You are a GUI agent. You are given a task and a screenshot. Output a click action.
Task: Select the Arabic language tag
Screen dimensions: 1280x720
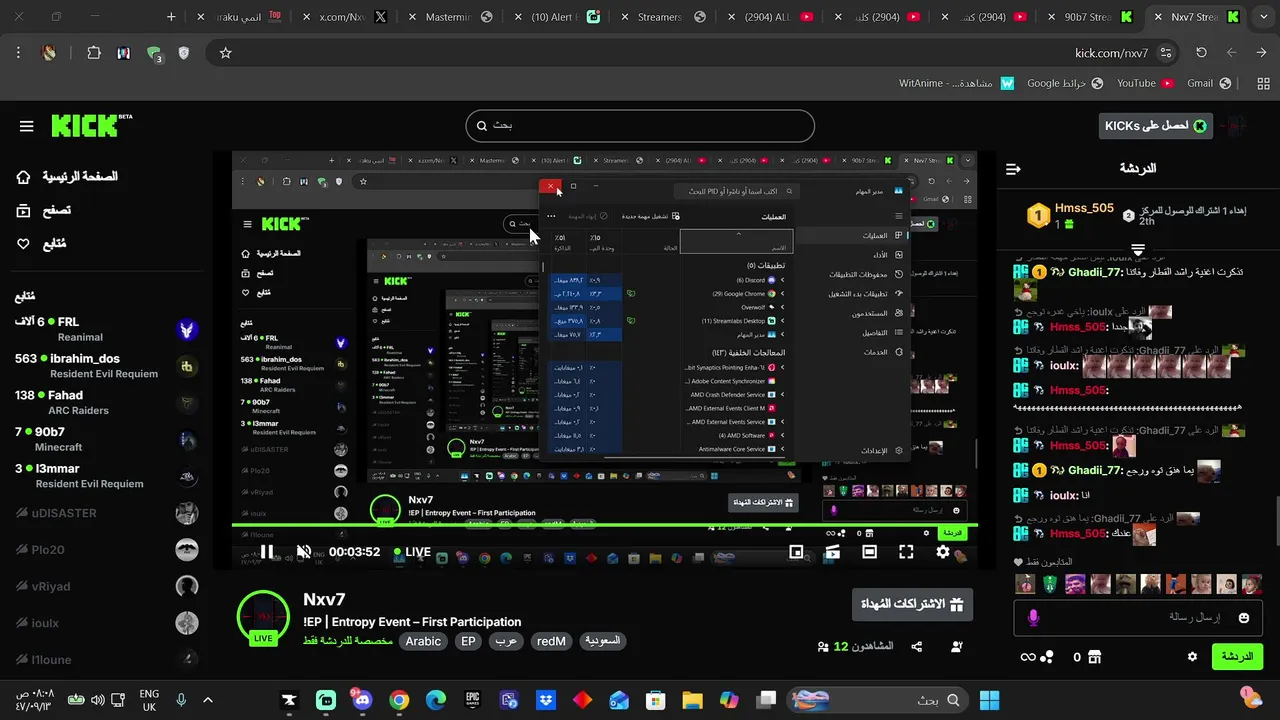(423, 641)
